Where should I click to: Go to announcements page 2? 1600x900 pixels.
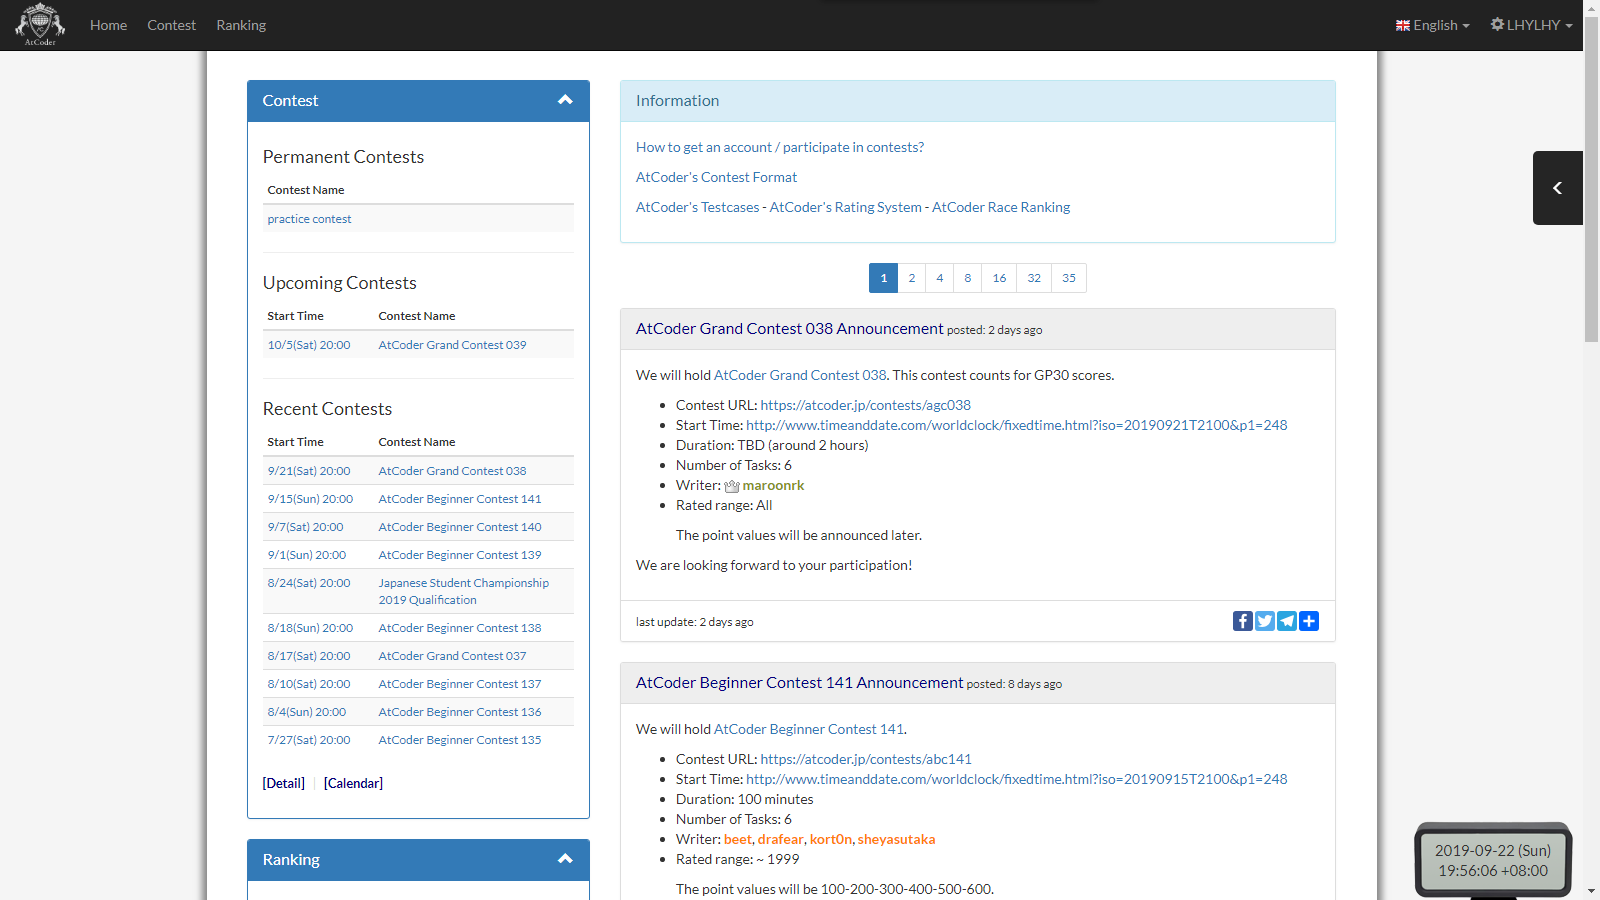click(x=911, y=278)
